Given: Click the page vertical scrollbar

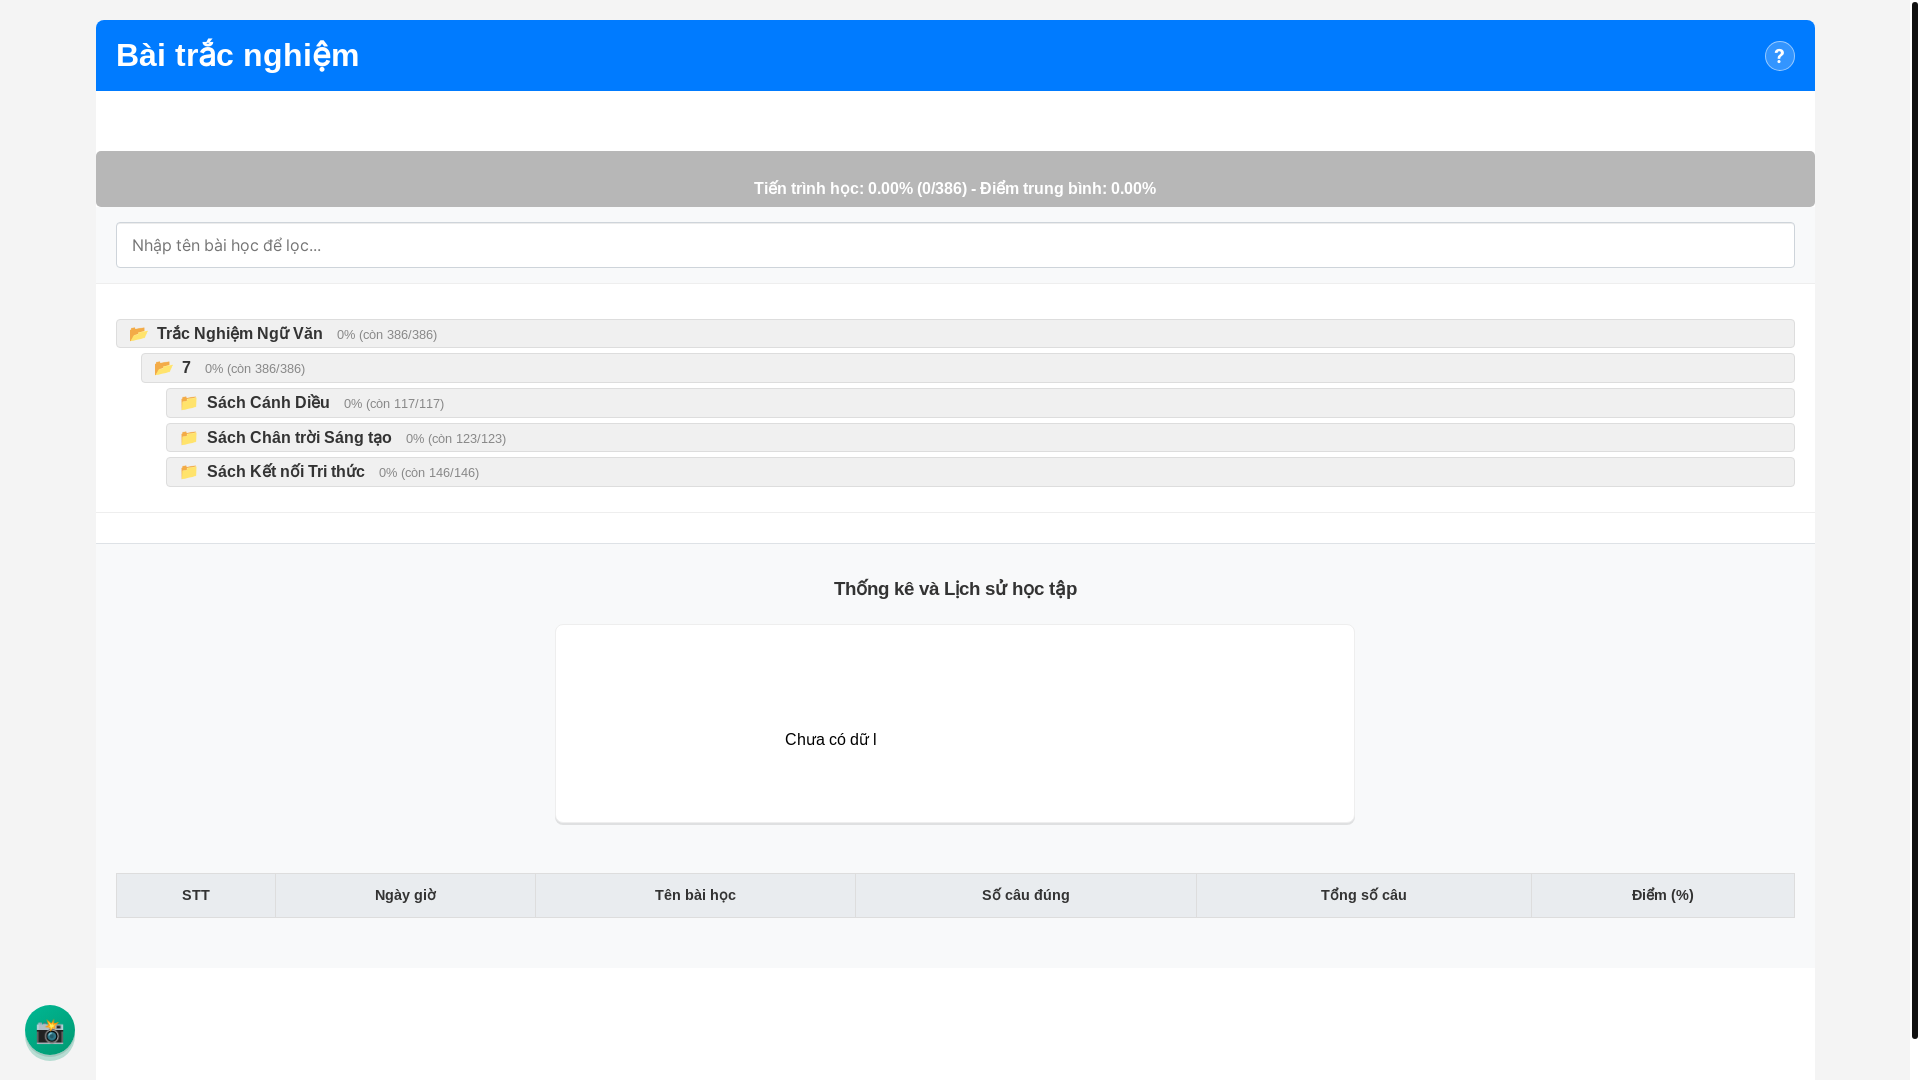Looking at the screenshot, I should [1914, 520].
